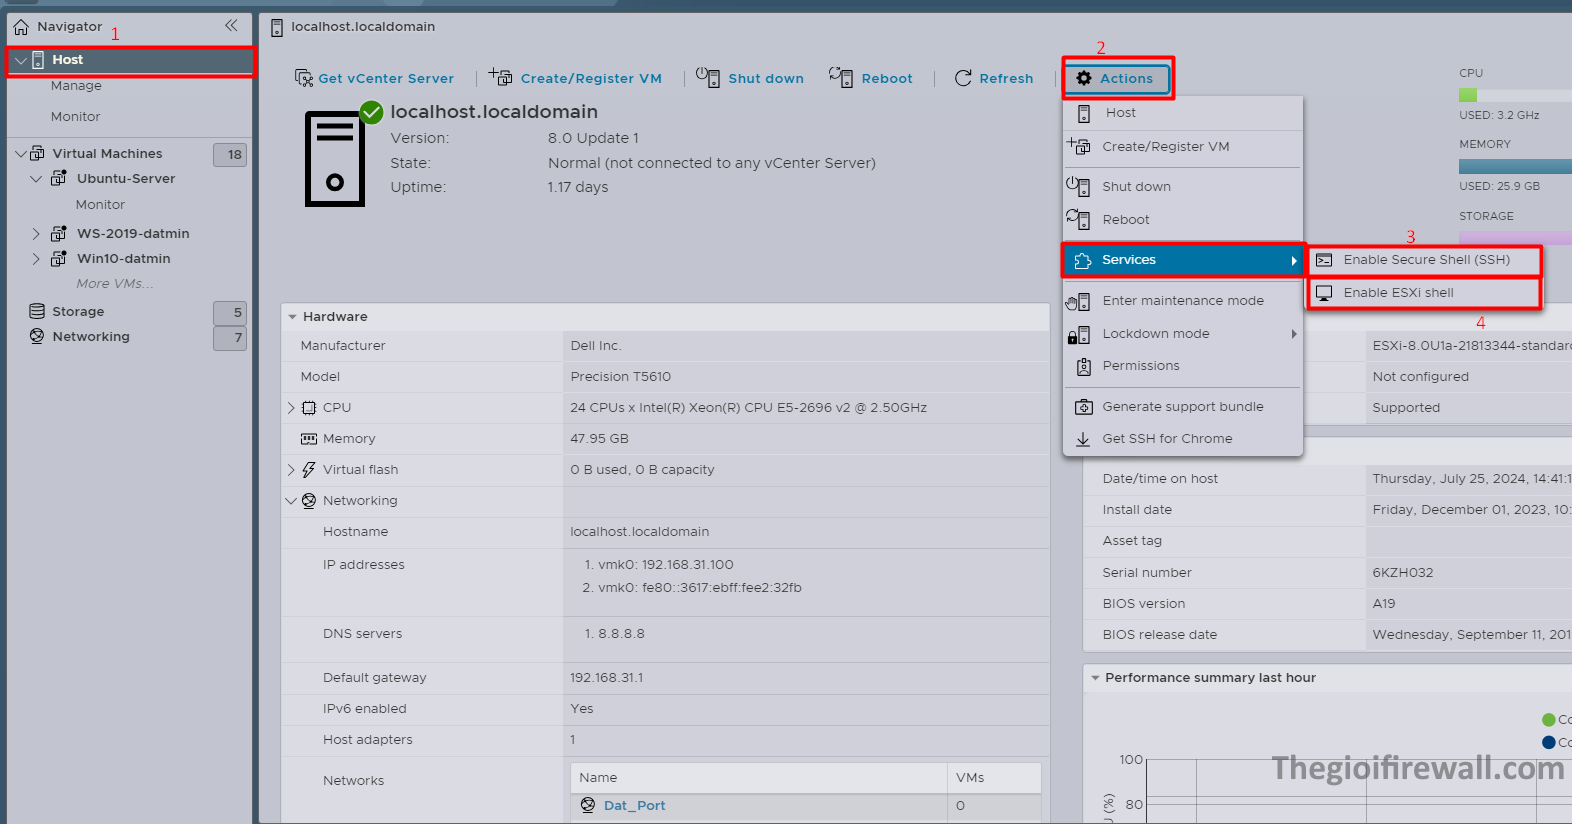Click the Refresh circular arrow icon

963,78
